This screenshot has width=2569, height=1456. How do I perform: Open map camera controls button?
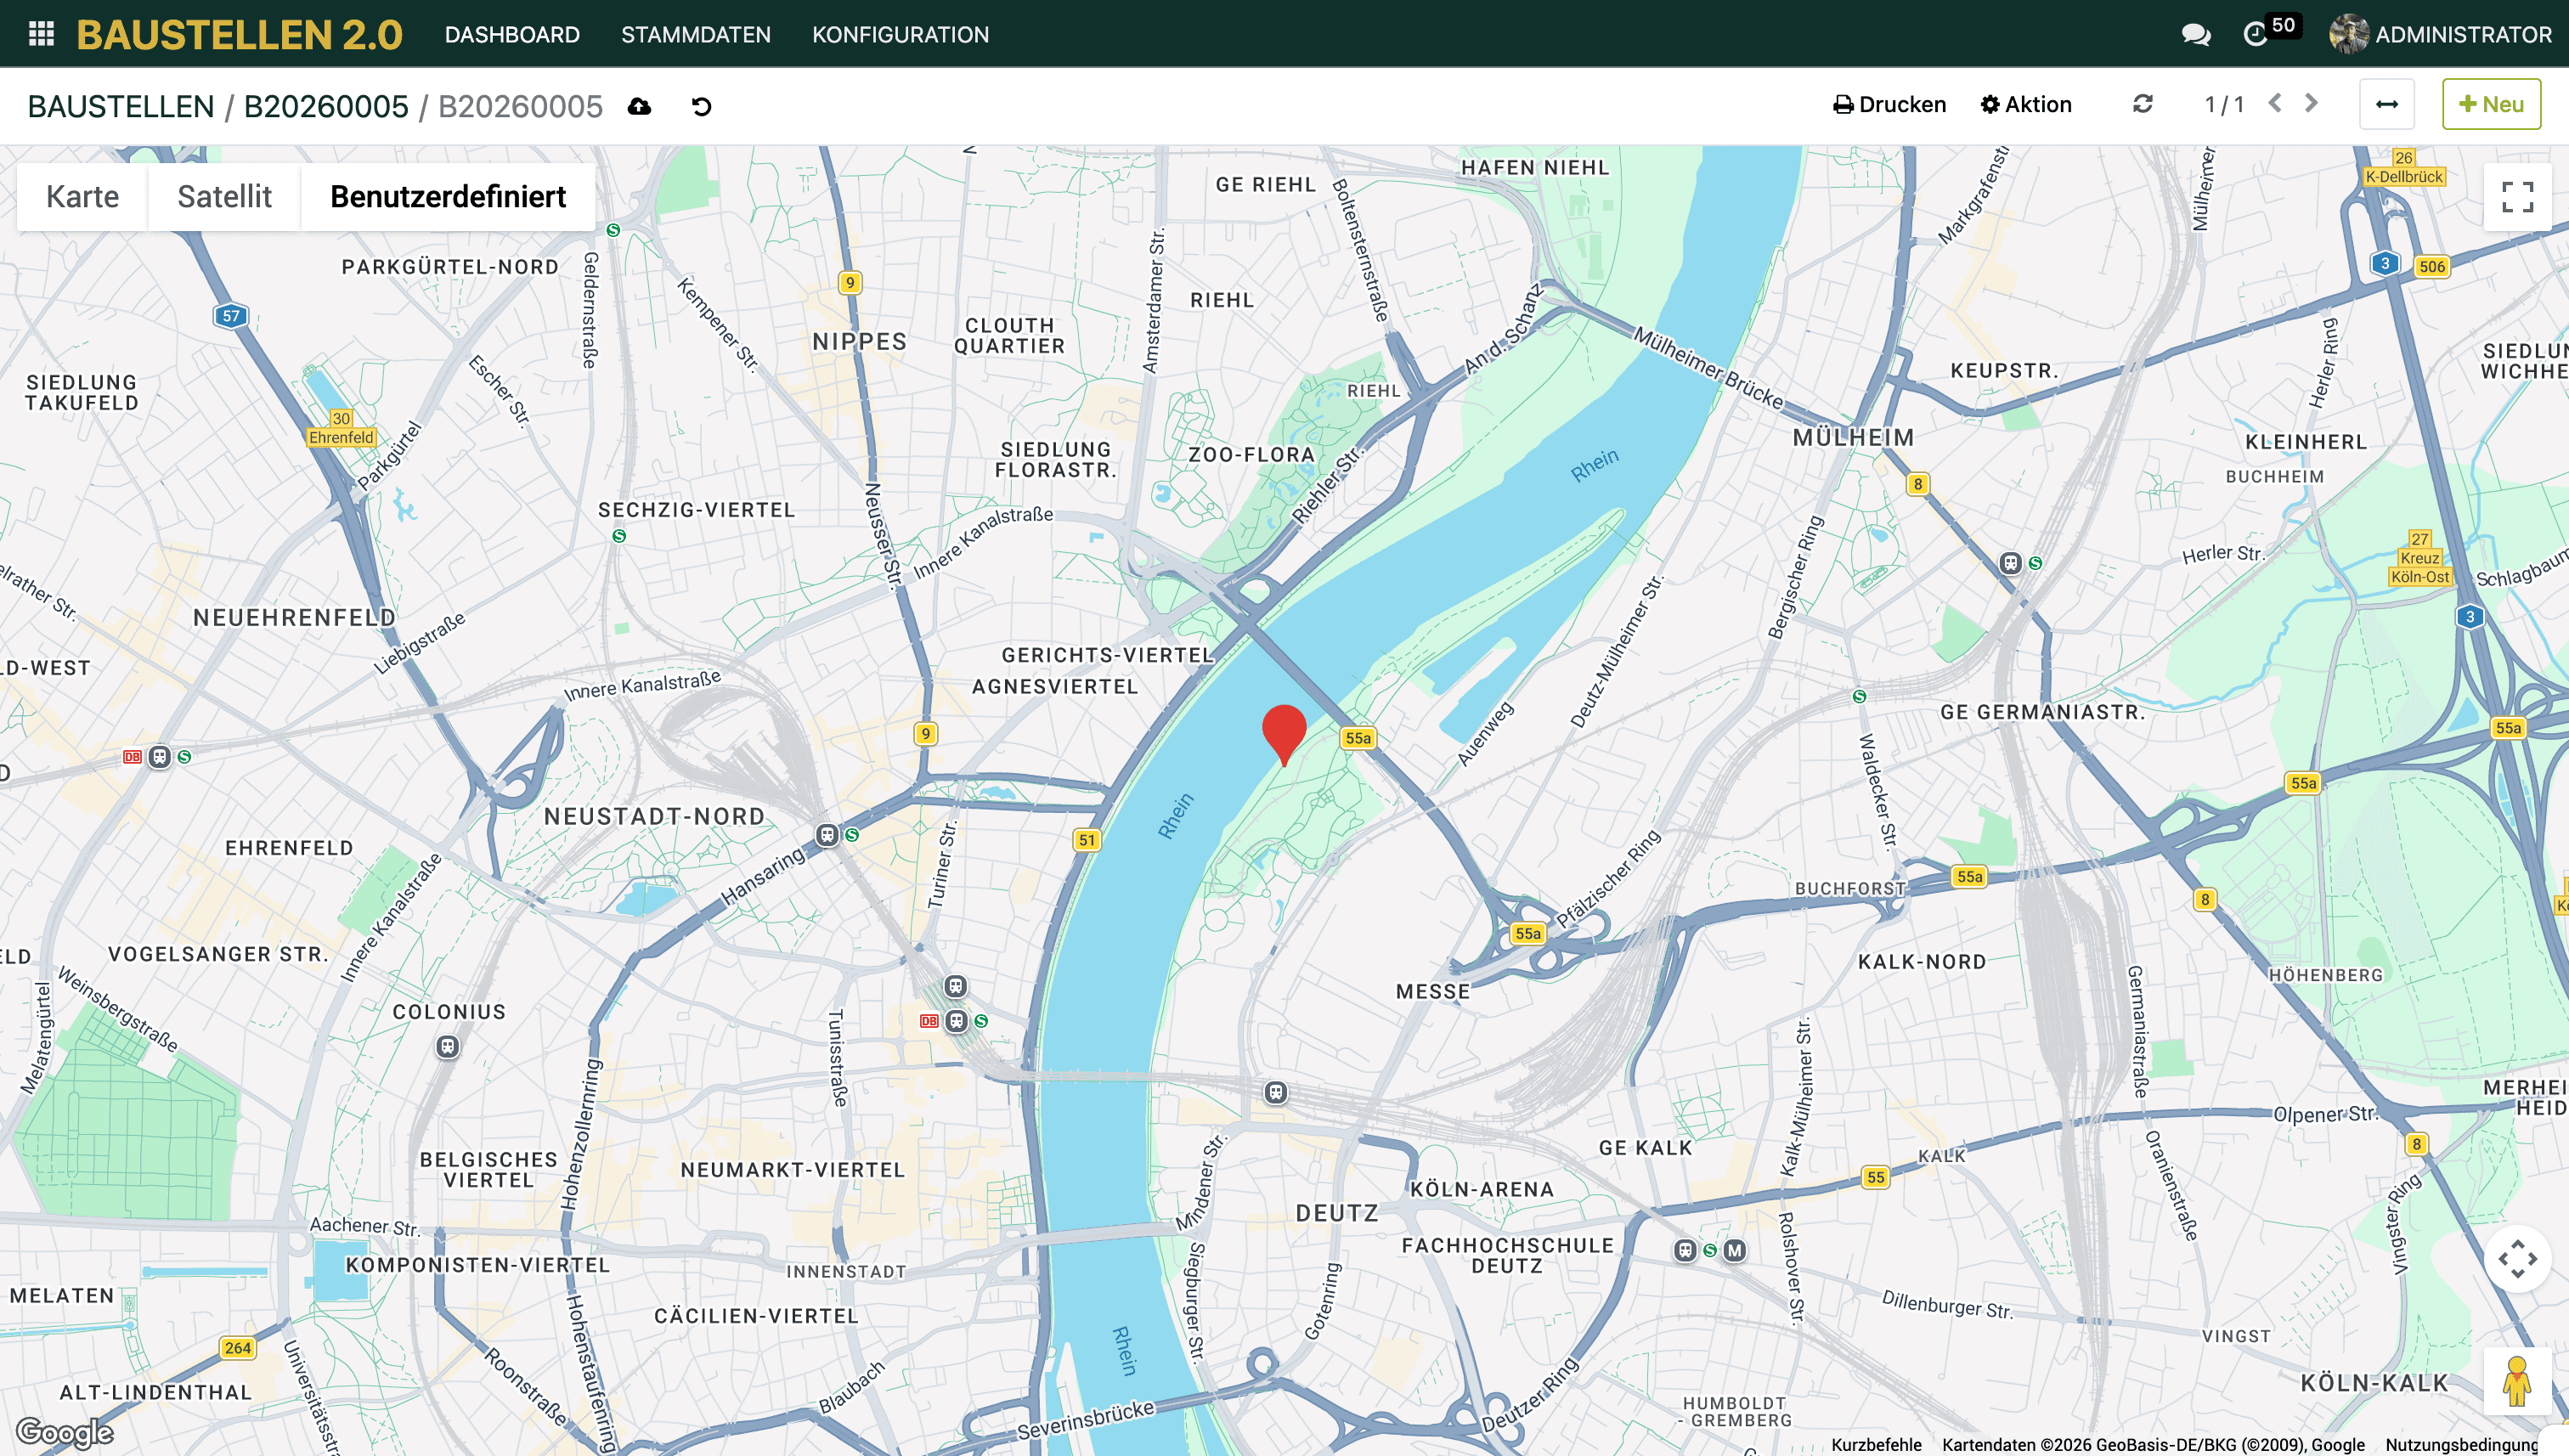pyautogui.click(x=2516, y=1258)
